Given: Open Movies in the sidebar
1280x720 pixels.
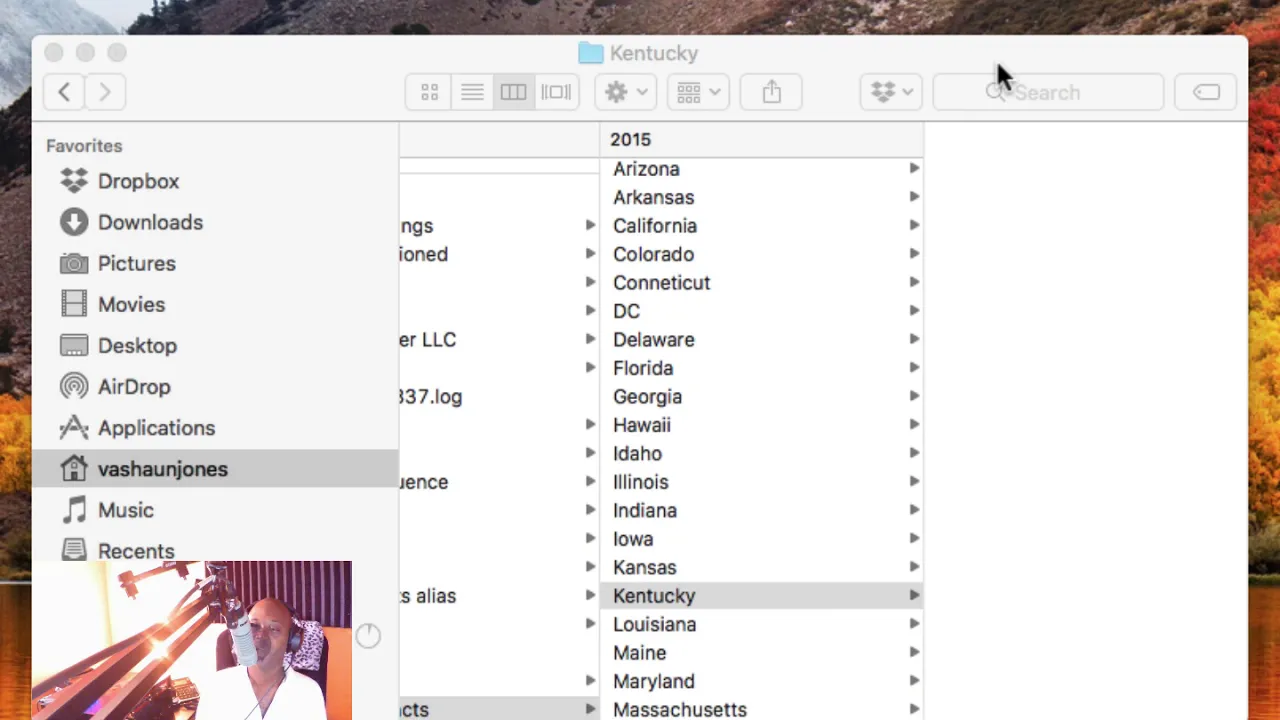Looking at the screenshot, I should [x=215, y=304].
